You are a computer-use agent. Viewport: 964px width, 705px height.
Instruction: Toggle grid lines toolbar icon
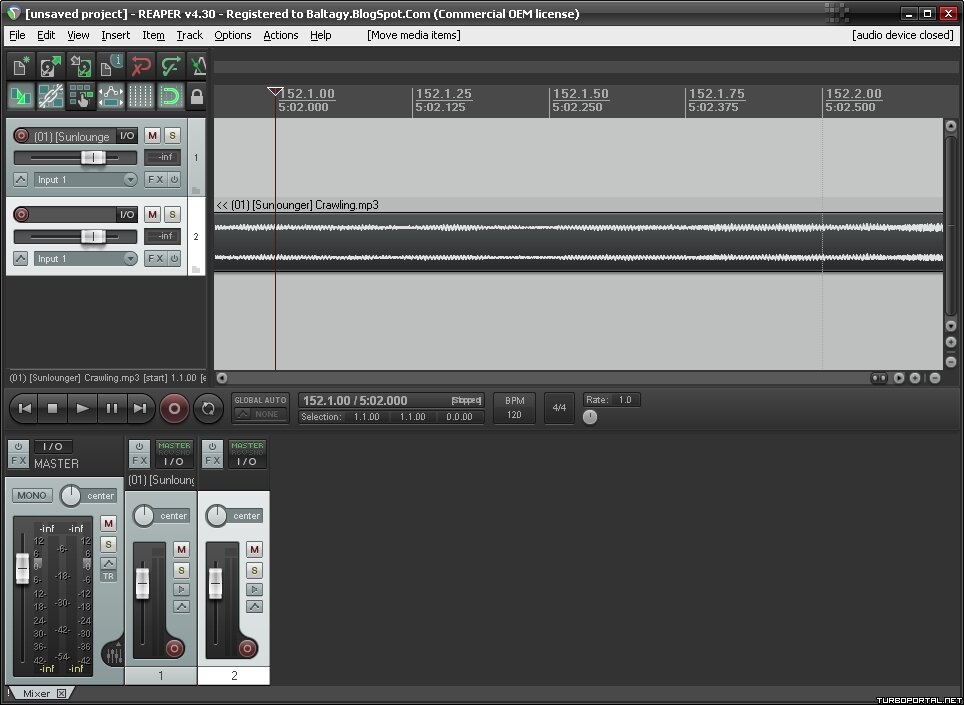141,96
